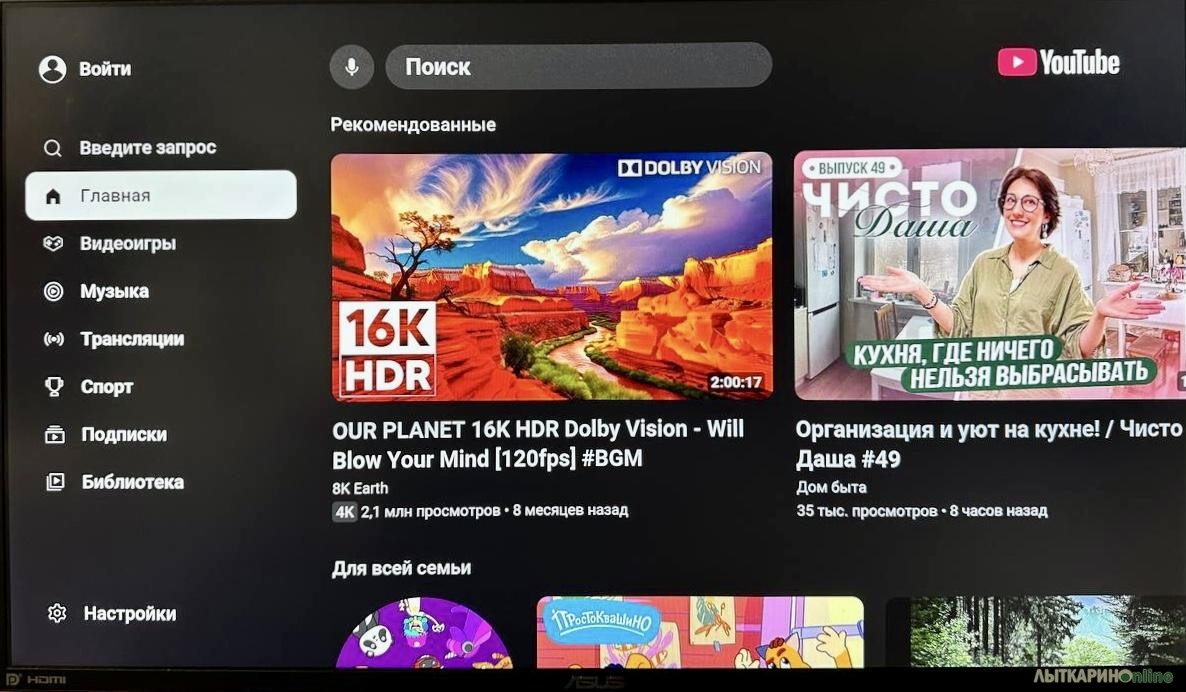Click the microphone voice search icon

pyautogui.click(x=352, y=67)
